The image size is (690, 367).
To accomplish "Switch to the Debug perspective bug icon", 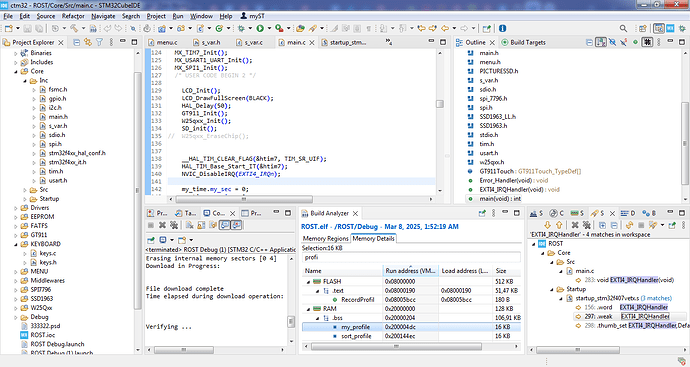I will pos(682,29).
